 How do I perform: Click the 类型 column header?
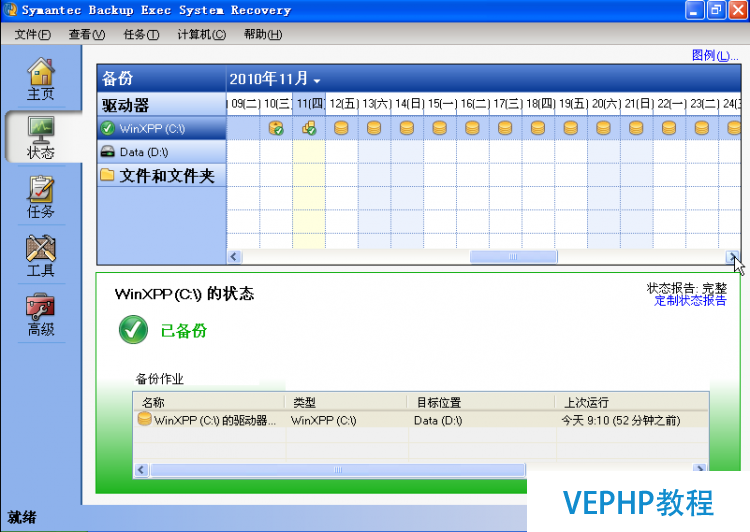(346, 402)
